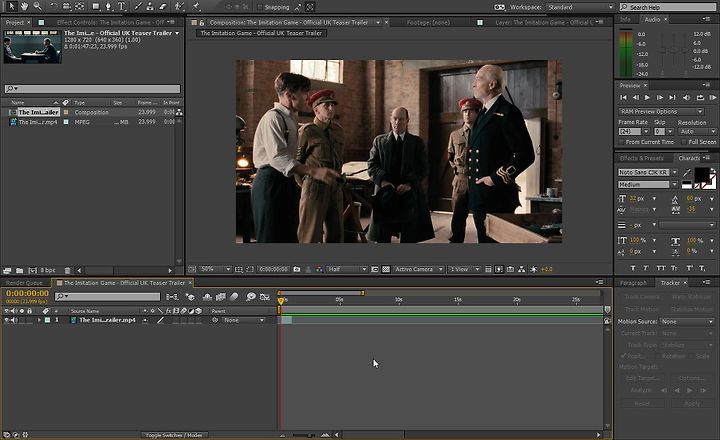The image size is (720, 440).
Task: Click the region of interest icon
Action: pyautogui.click(x=375, y=269)
